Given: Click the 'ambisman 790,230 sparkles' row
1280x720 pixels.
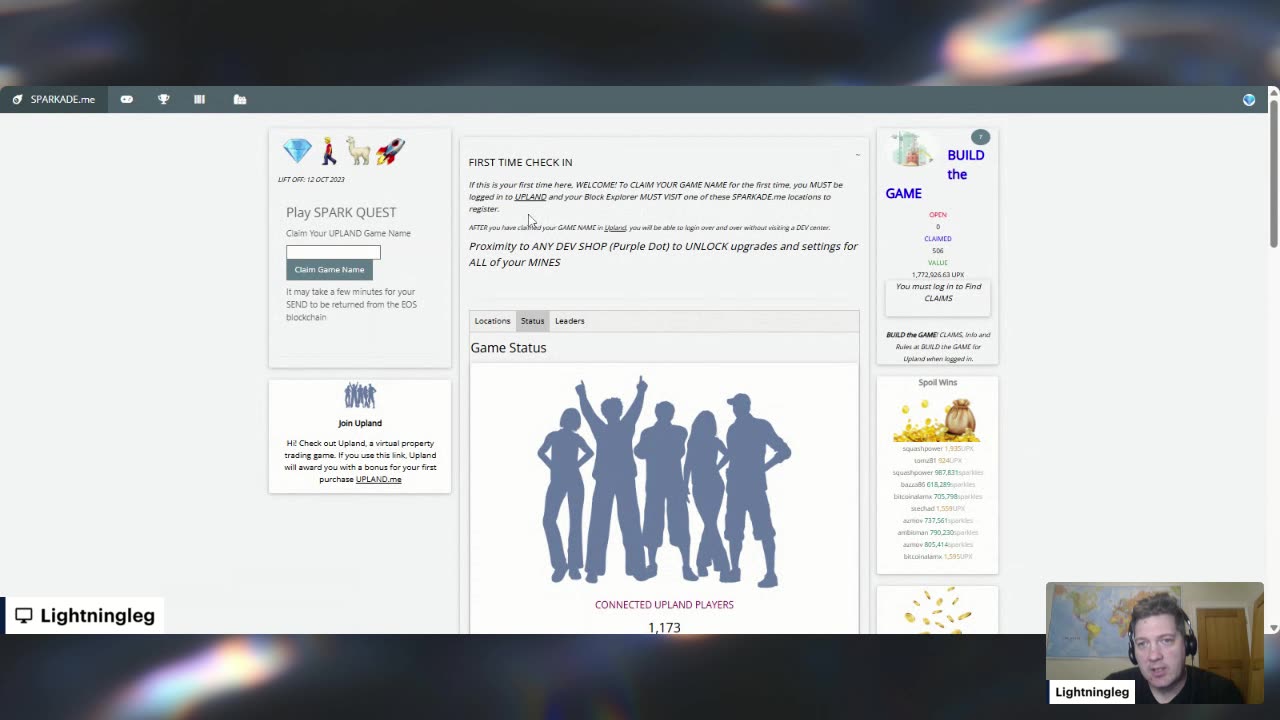Looking at the screenshot, I should coord(938,533).
